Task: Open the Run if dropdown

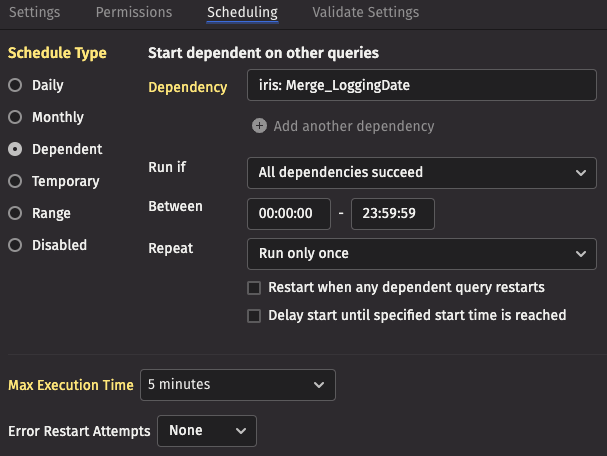Action: coord(421,173)
